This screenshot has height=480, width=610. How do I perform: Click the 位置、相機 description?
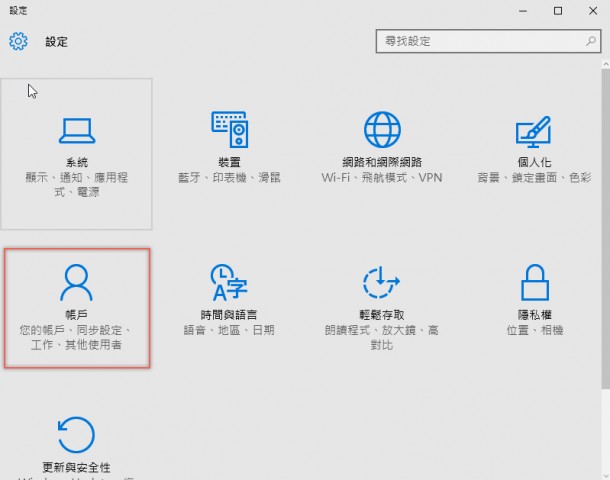[535, 330]
